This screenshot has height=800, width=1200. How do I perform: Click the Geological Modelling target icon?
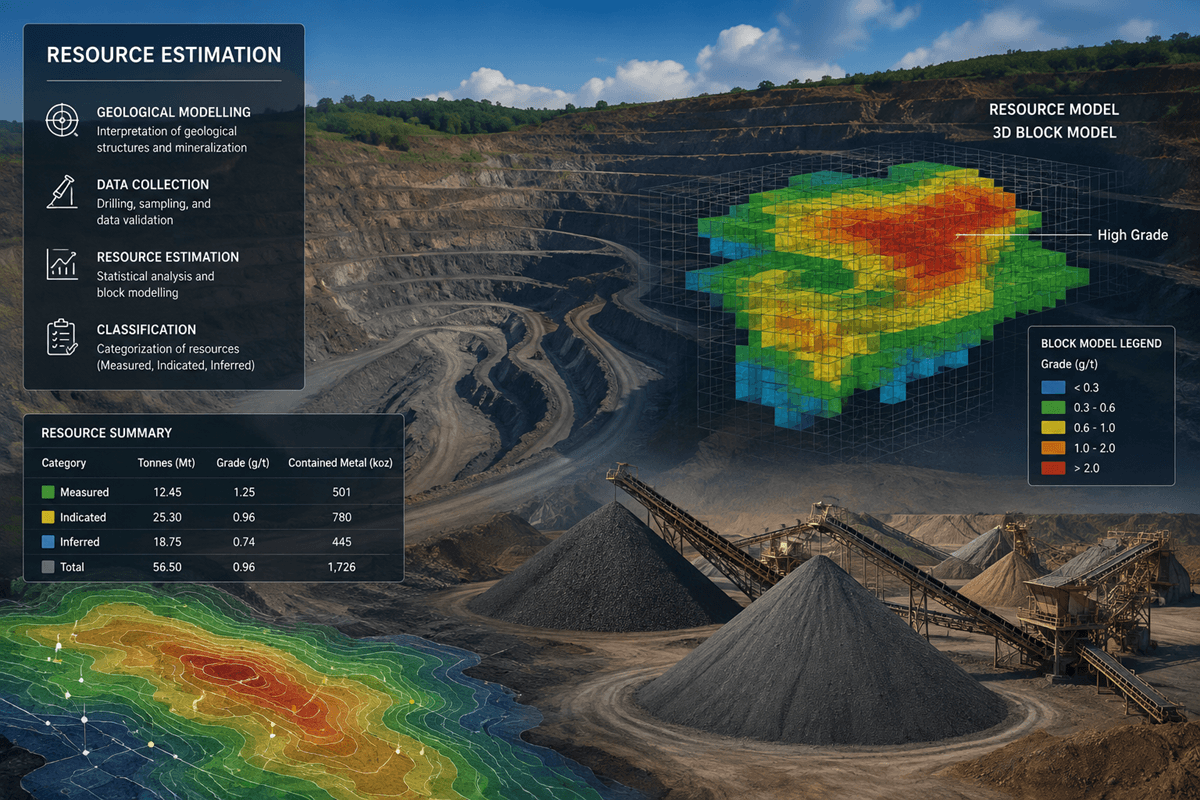point(63,121)
